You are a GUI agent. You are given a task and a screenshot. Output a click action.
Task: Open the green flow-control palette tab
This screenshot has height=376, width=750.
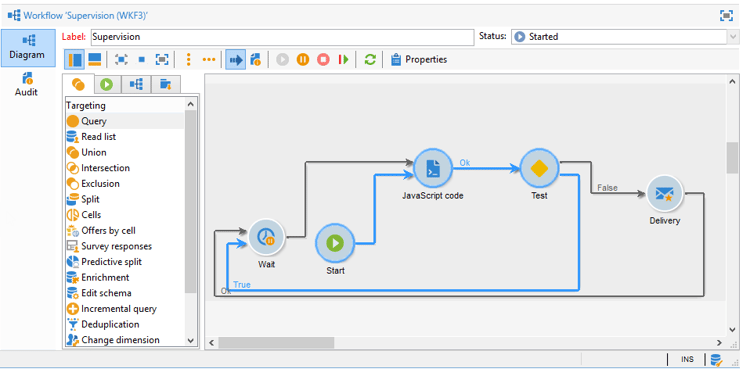107,85
